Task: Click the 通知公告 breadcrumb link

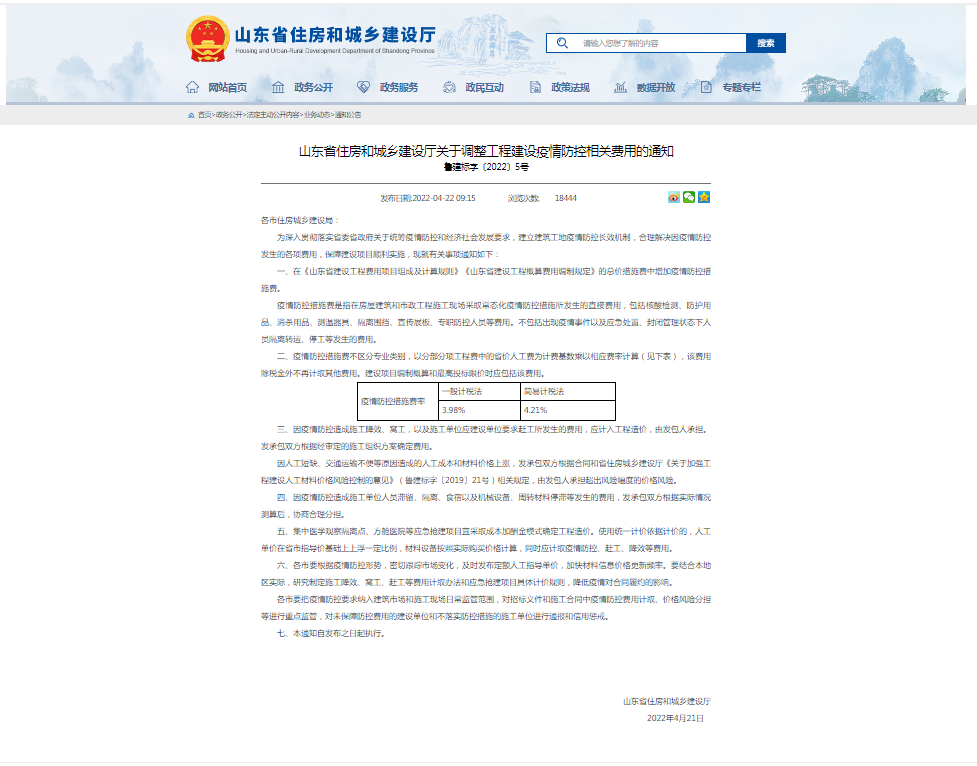Action: click(348, 115)
